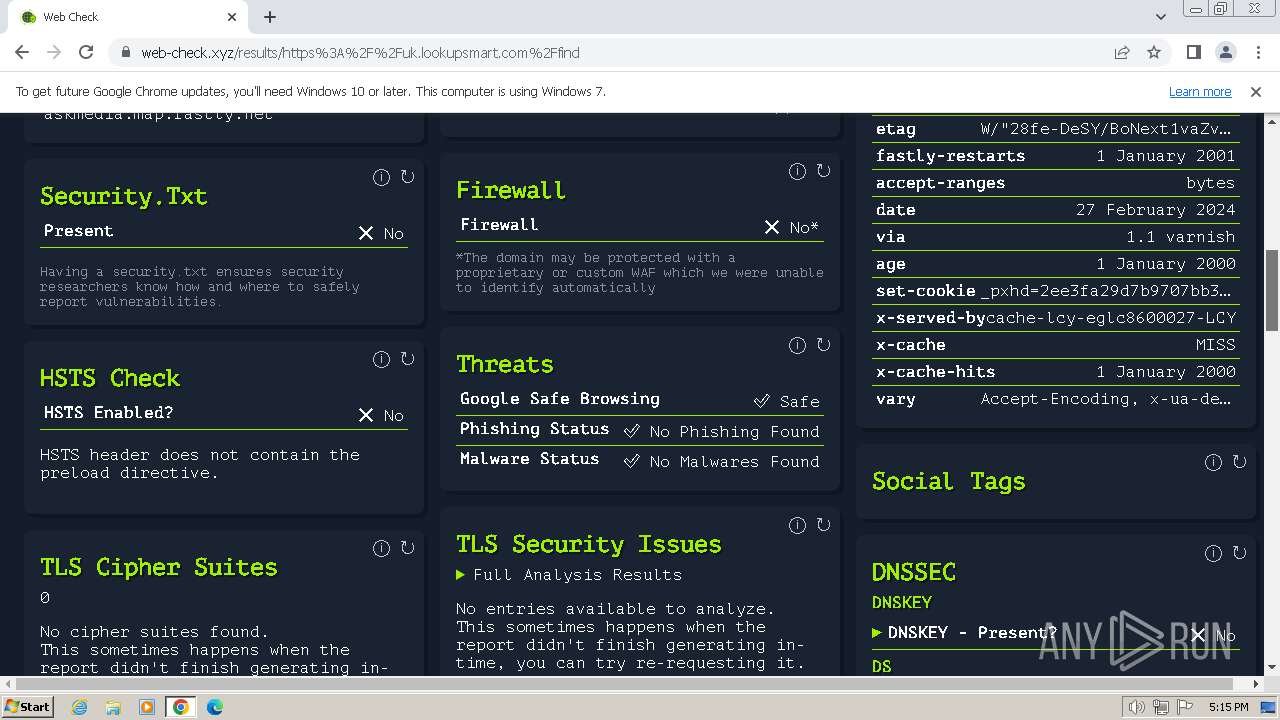
Task: Open info for TLS Security Issues card
Action: (x=797, y=525)
